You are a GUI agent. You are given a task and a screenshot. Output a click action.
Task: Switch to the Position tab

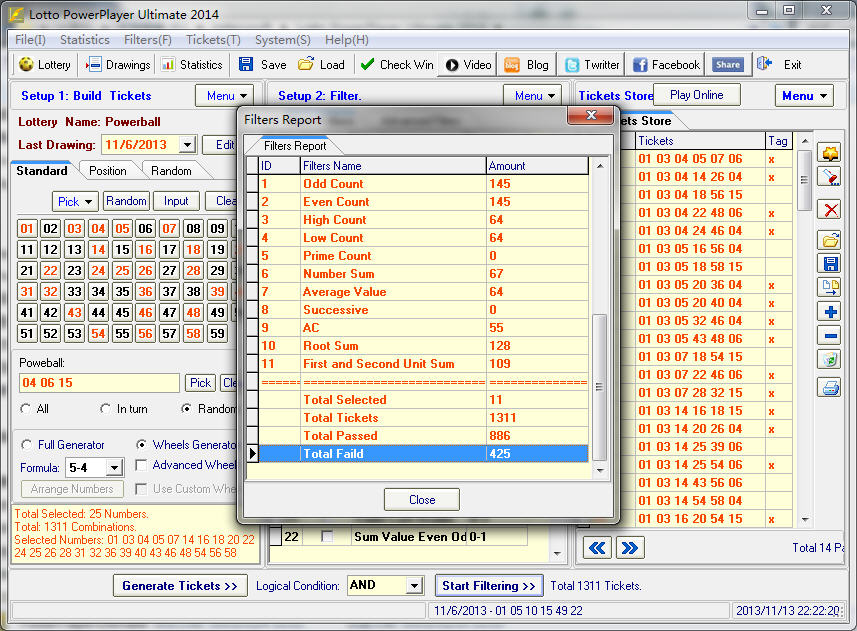(x=108, y=171)
